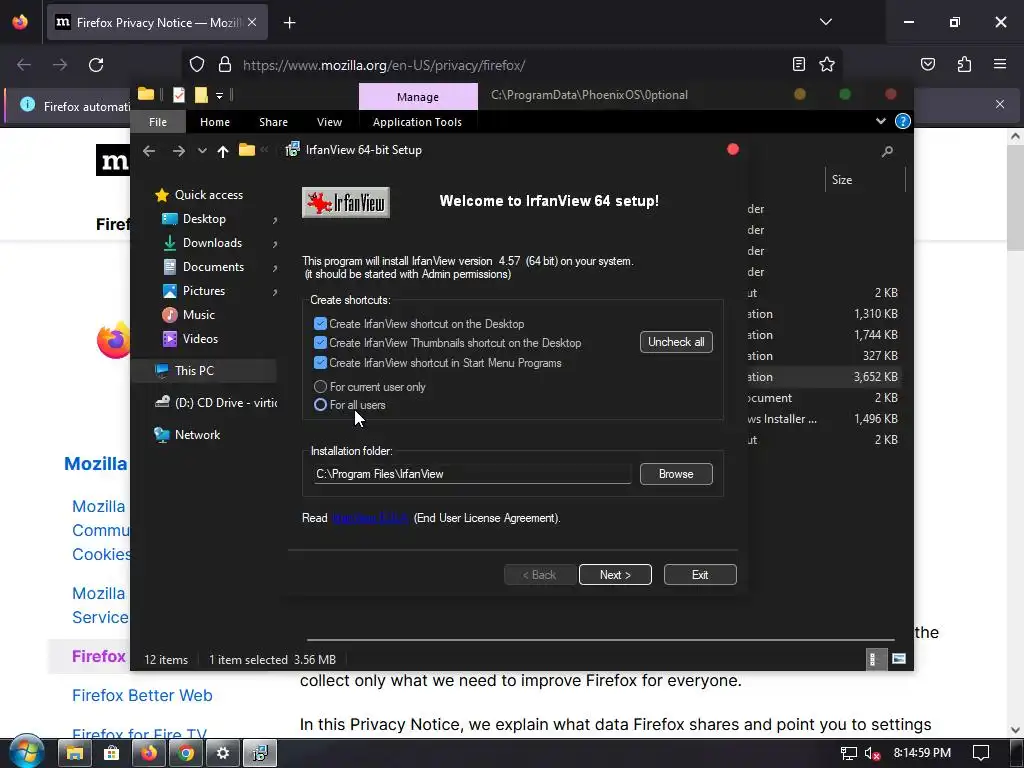The height and width of the screenshot is (768, 1024).
Task: Open Customize Quick Access Toolbar dropdown
Action: pyautogui.click(x=219, y=95)
